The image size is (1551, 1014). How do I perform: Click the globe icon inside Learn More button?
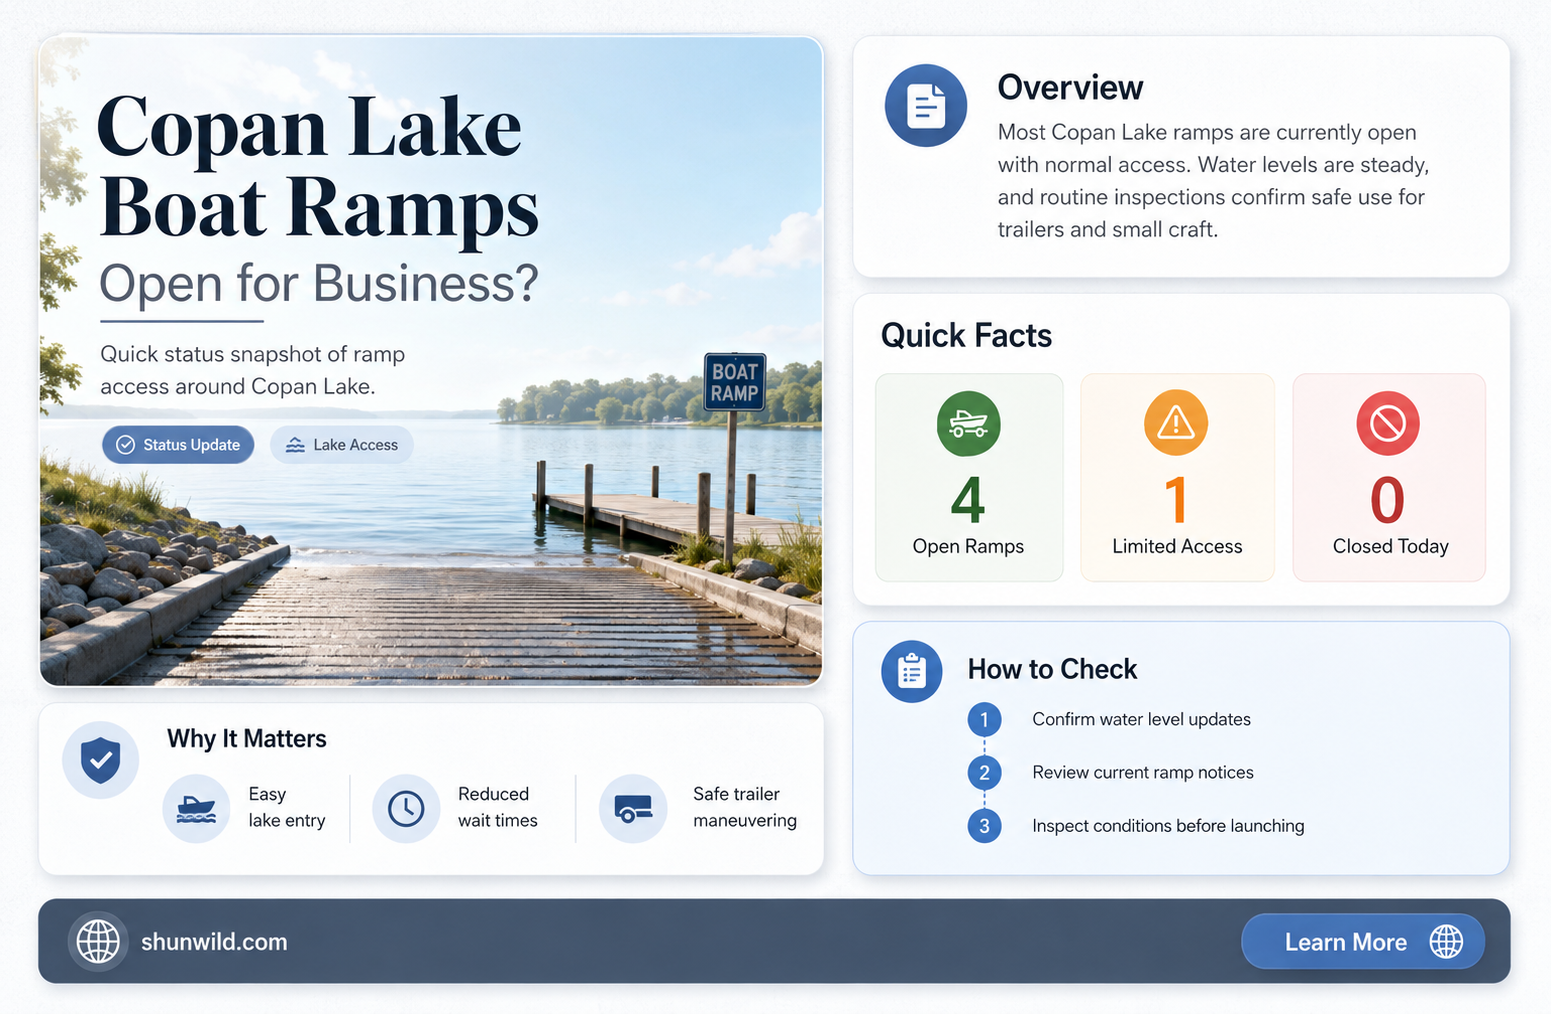pos(1446,941)
